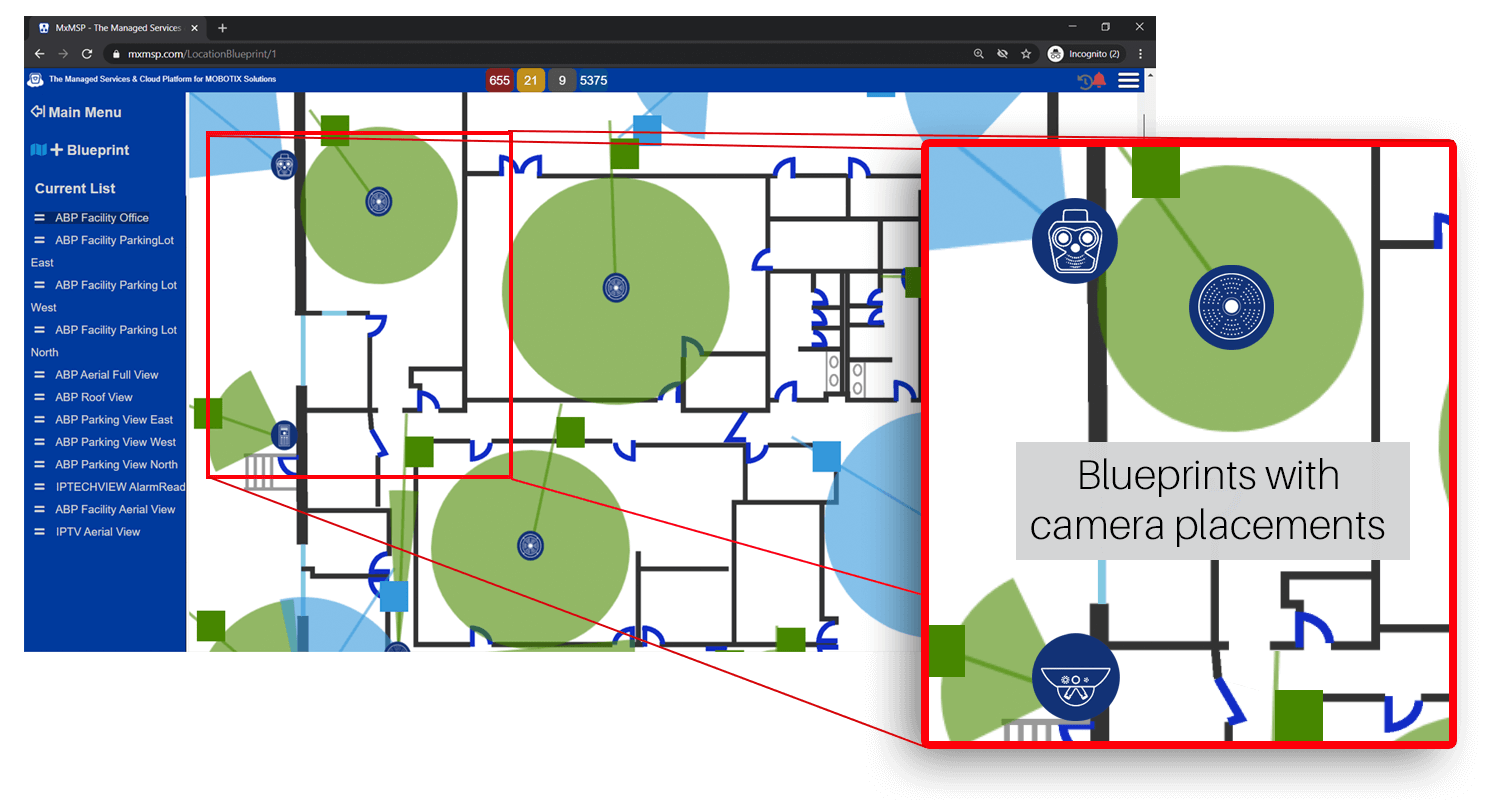This screenshot has height=800, width=1500.
Task: Open the hamburger menu in the MxMSP header
Action: 1128,80
